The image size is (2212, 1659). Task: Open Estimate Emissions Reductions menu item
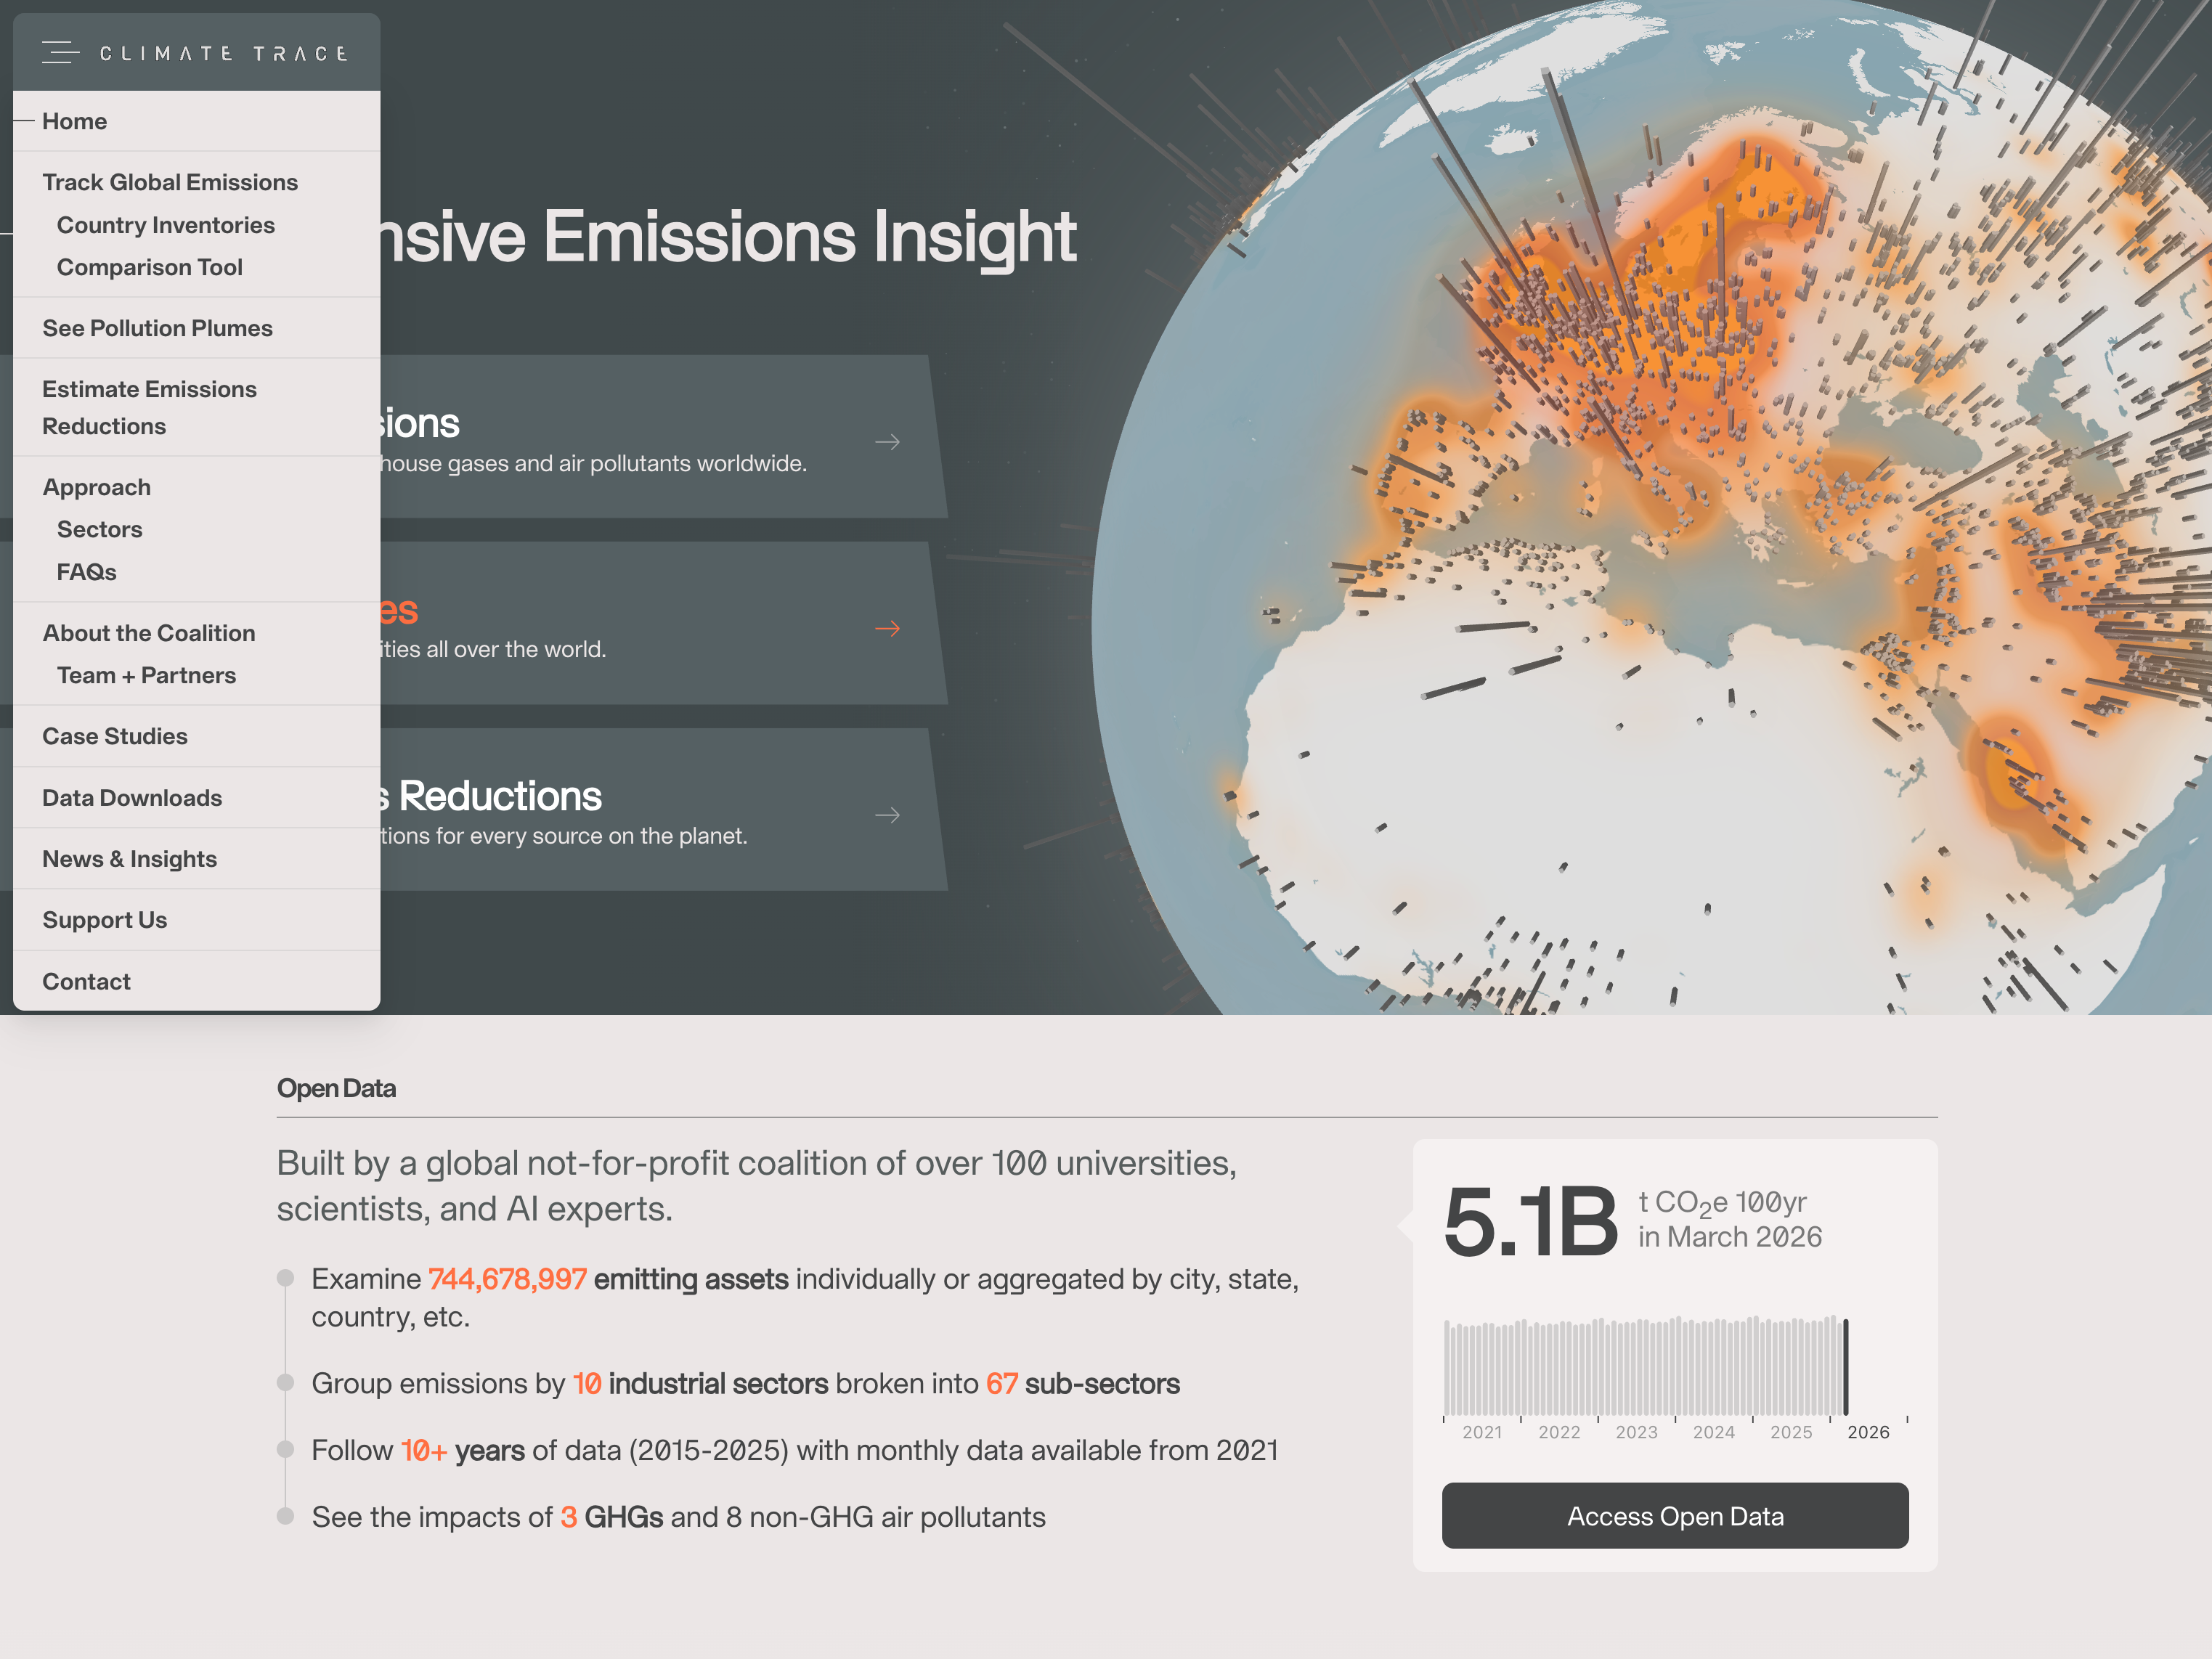[197, 407]
